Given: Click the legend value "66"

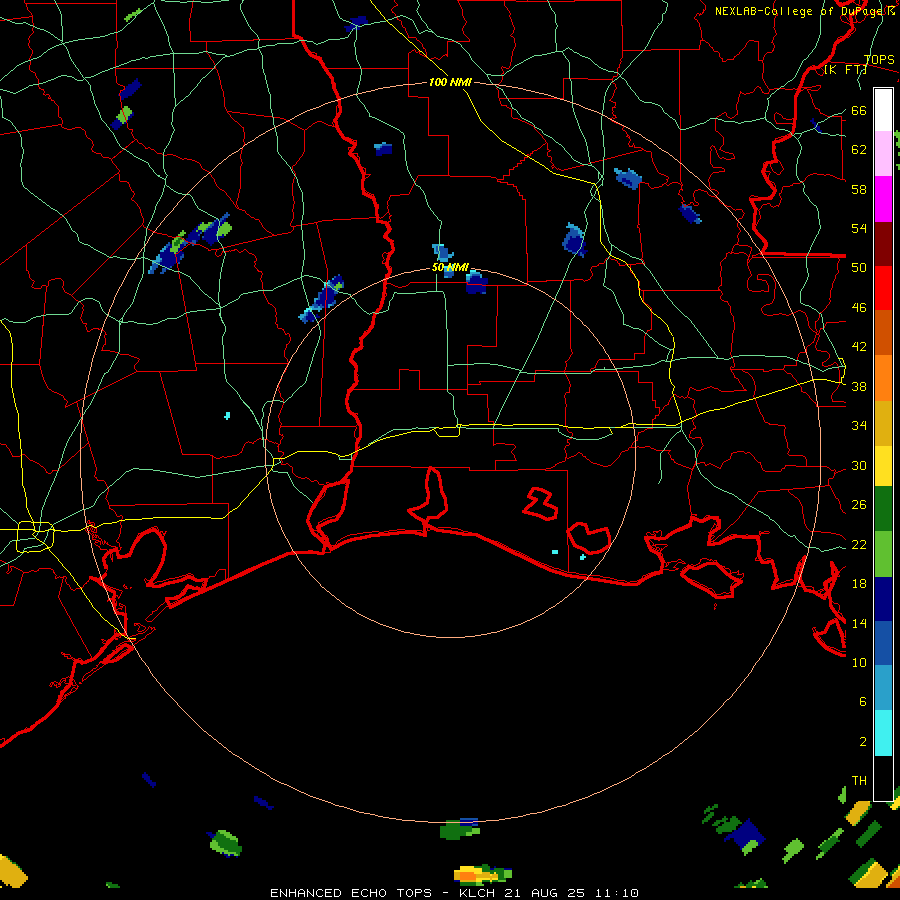Looking at the screenshot, I should point(859,110).
